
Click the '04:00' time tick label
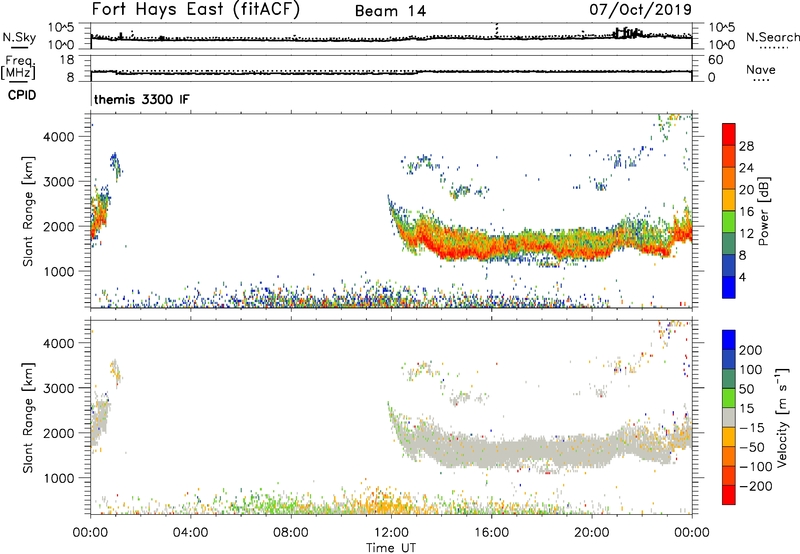(x=191, y=533)
